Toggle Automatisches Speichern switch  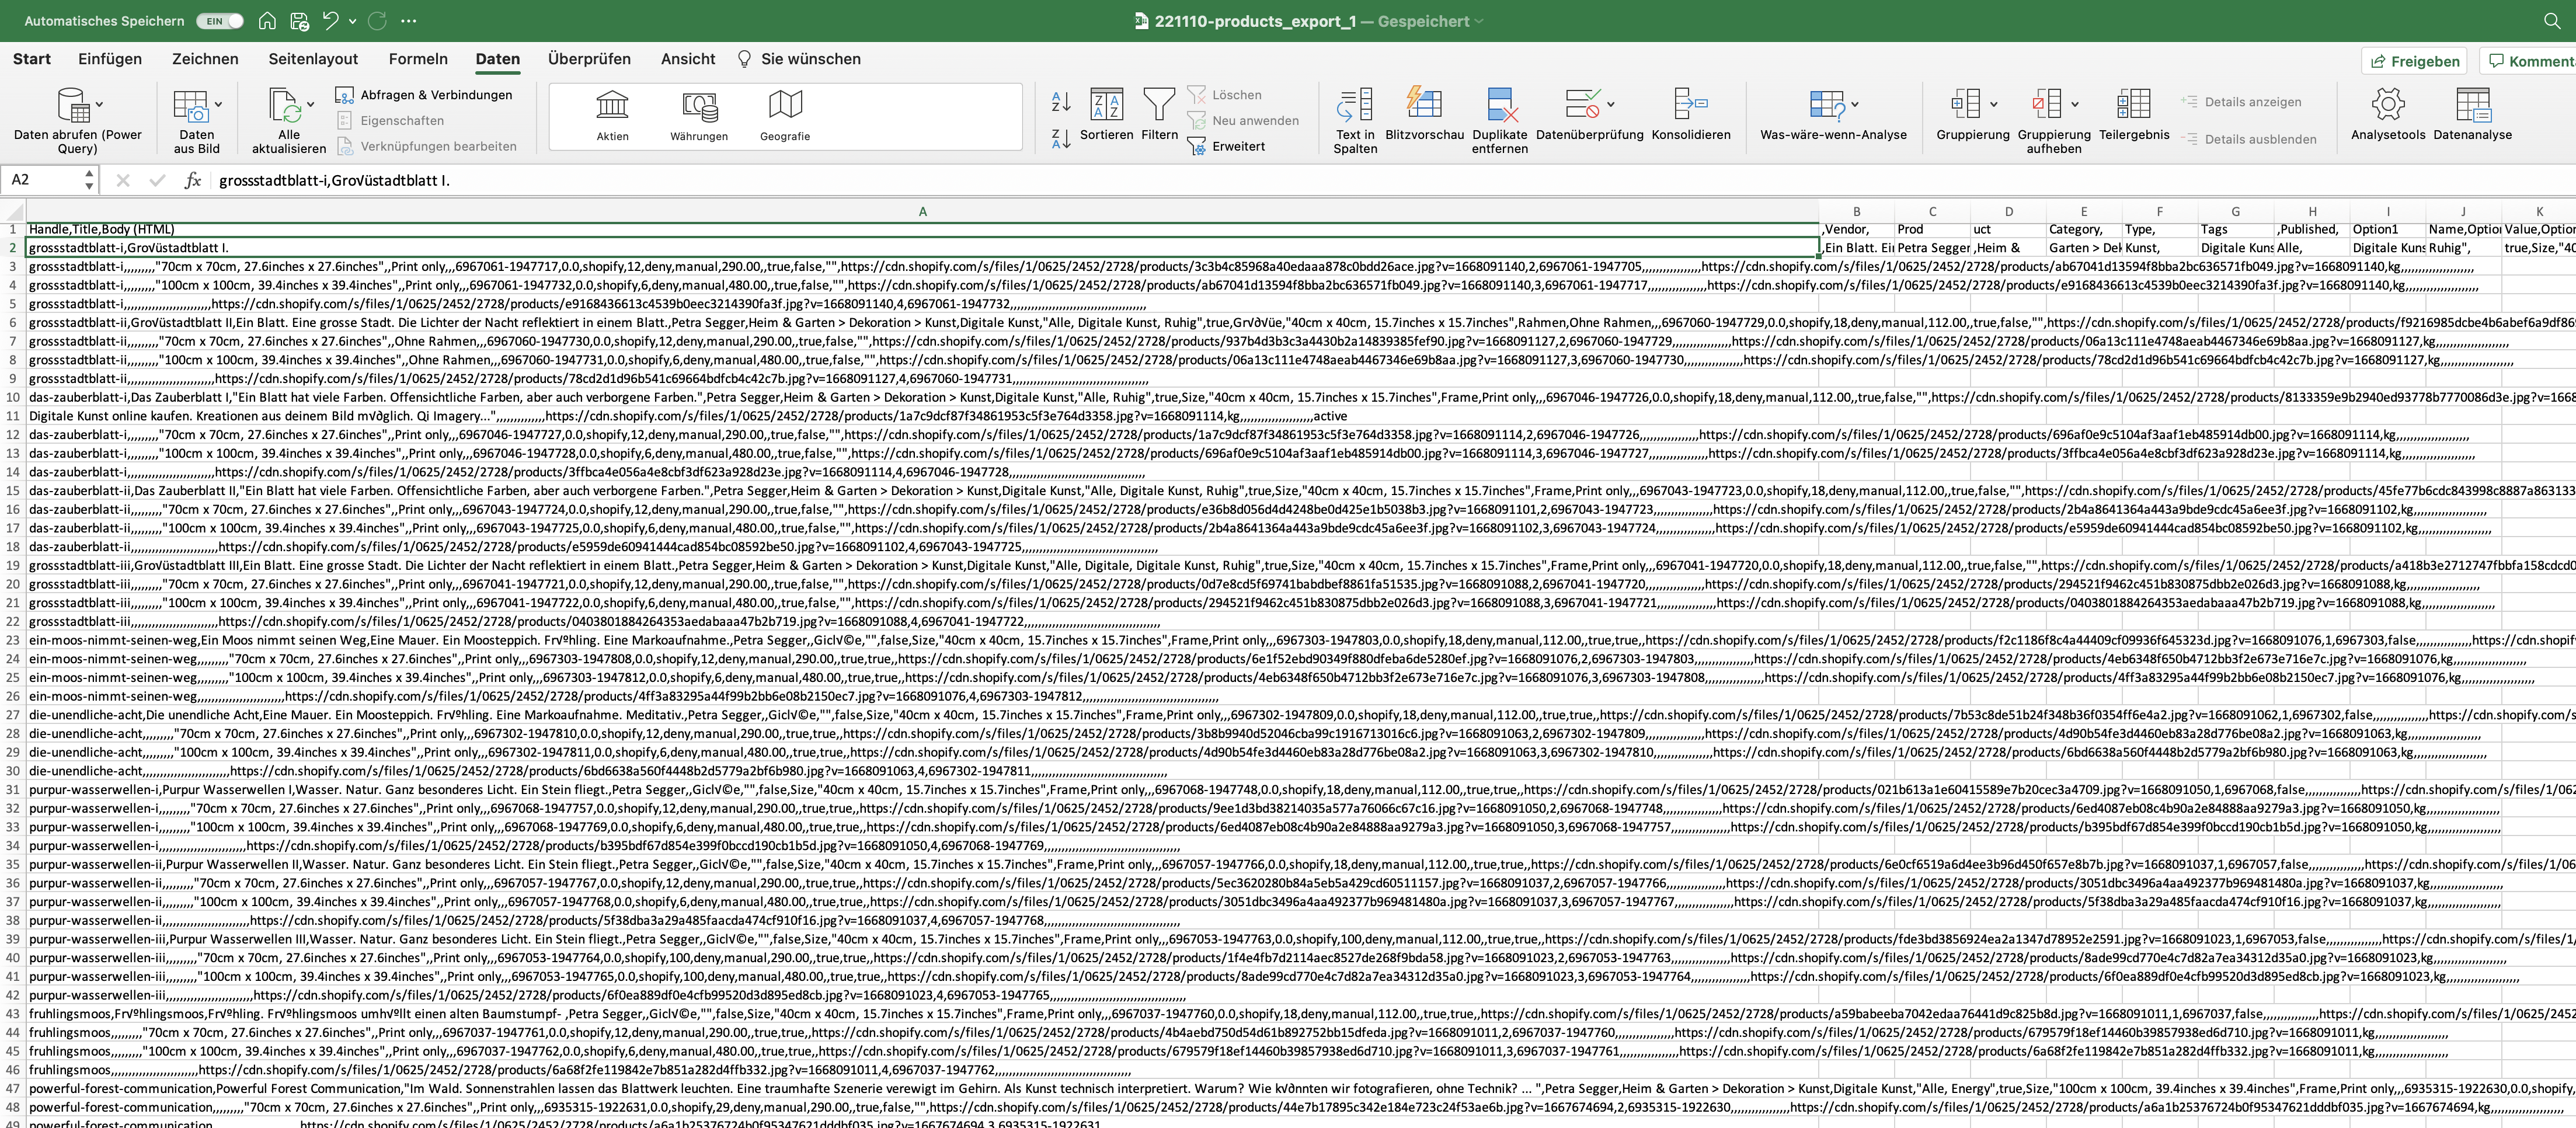tap(220, 20)
